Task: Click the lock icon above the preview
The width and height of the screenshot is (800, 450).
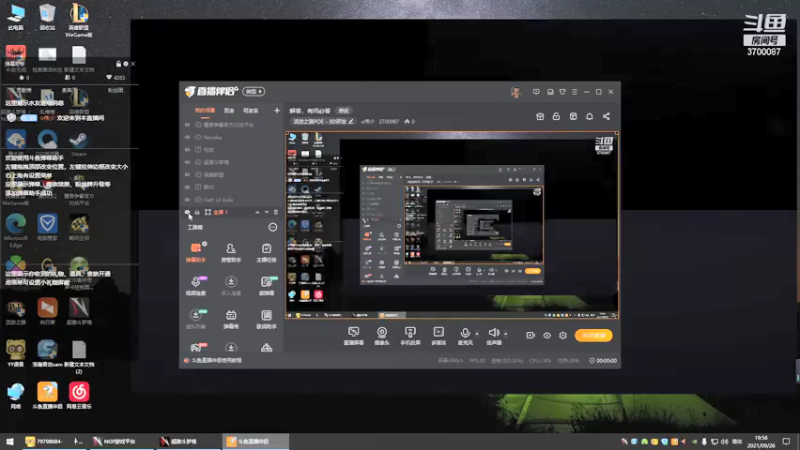Action: (x=556, y=116)
